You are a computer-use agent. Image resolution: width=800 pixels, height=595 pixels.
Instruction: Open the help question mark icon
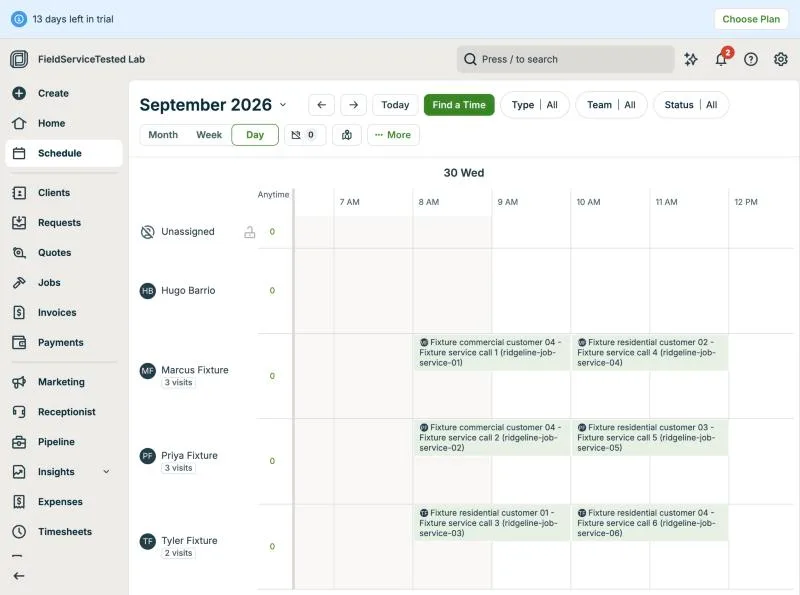click(751, 59)
